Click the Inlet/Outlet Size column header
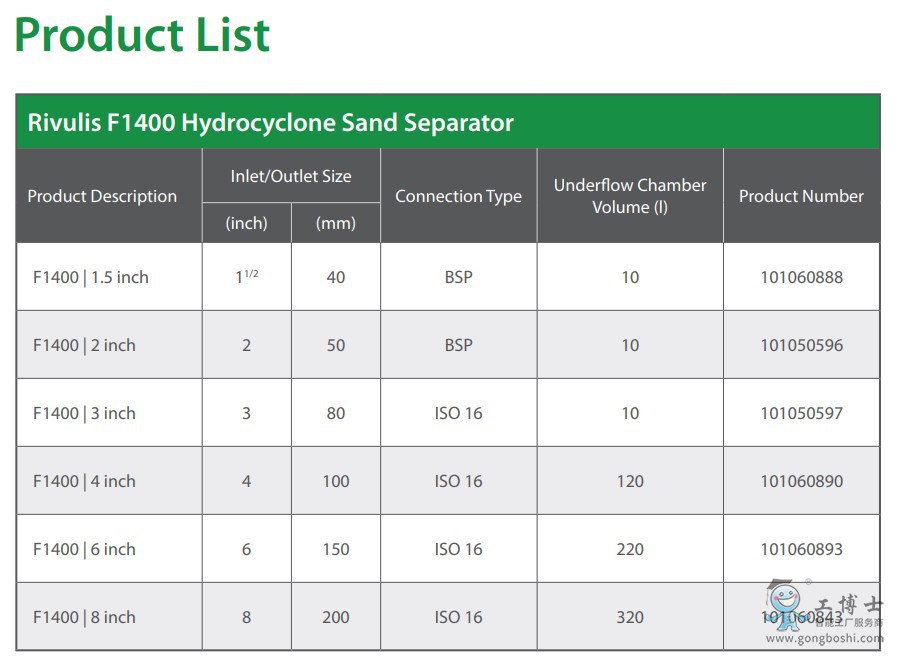The image size is (899, 658). tap(291, 176)
